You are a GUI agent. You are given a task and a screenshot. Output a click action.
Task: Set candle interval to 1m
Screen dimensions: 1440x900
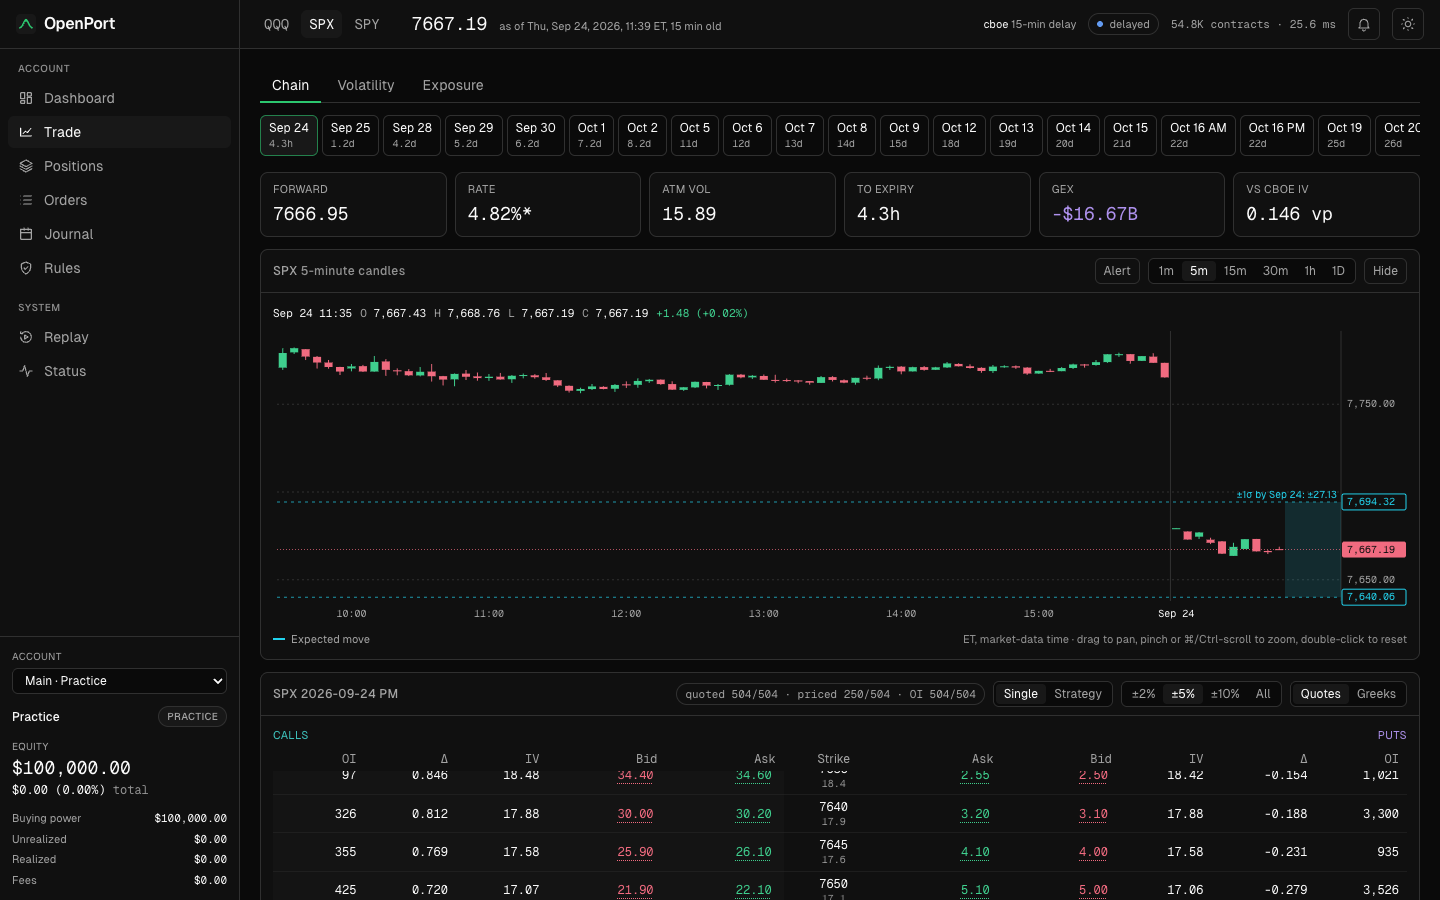[1166, 271]
